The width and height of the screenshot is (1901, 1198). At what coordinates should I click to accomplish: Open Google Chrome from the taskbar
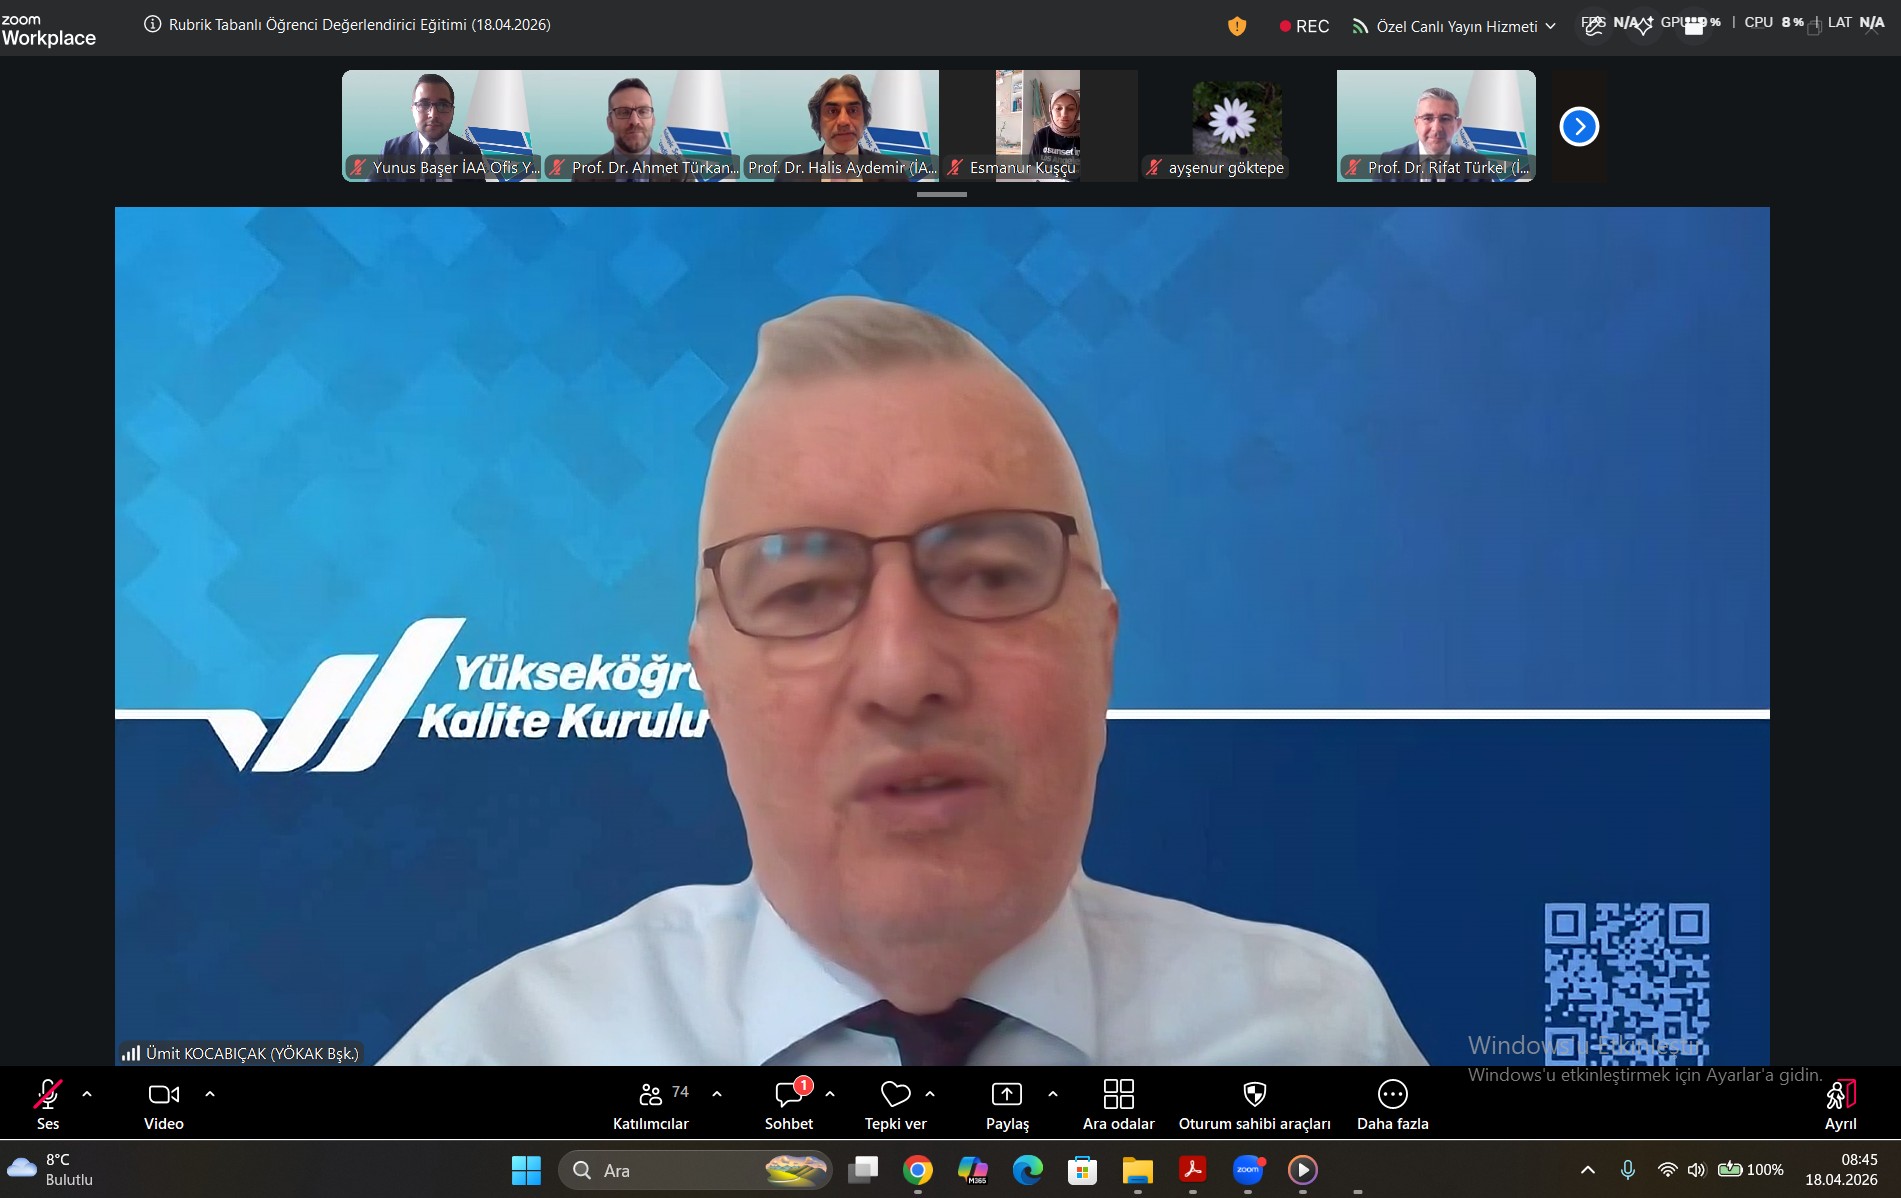pyautogui.click(x=917, y=1170)
